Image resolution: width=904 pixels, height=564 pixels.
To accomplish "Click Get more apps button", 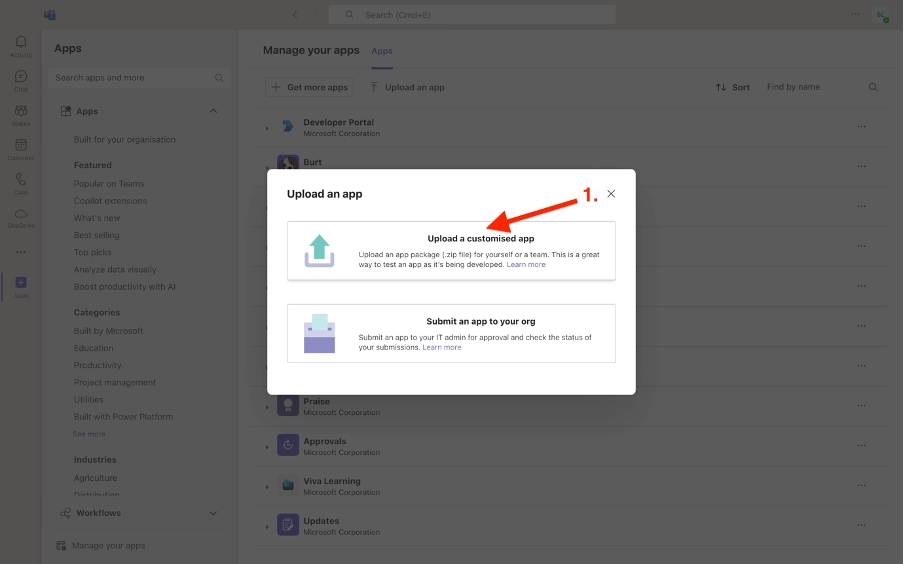I will (x=310, y=87).
